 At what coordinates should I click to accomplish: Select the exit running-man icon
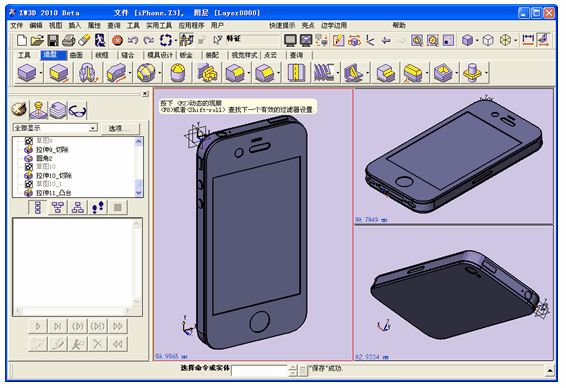pyautogui.click(x=100, y=40)
